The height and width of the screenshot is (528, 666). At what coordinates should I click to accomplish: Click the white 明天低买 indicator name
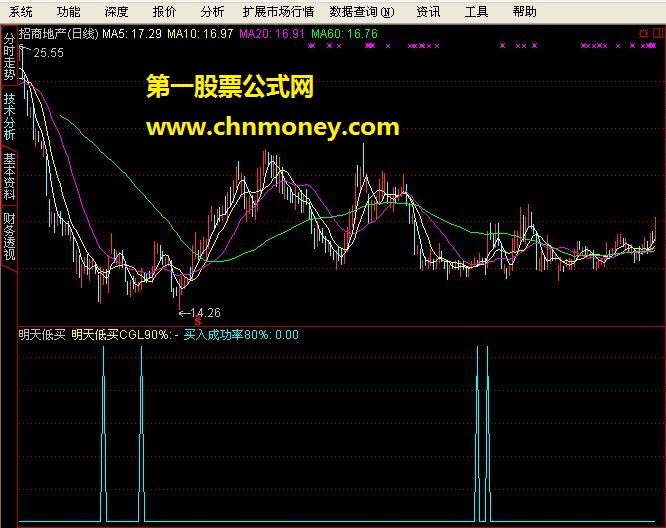point(42,335)
